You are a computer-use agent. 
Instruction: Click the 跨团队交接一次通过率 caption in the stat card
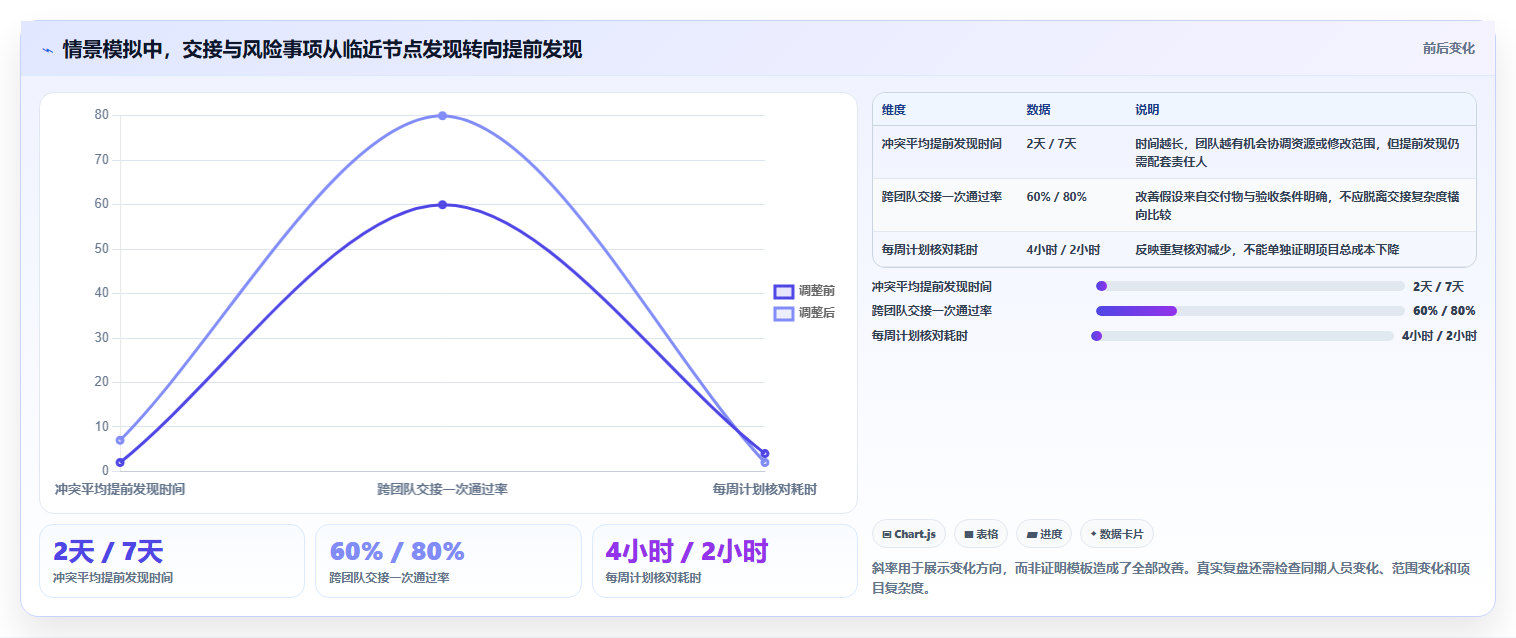click(389, 578)
